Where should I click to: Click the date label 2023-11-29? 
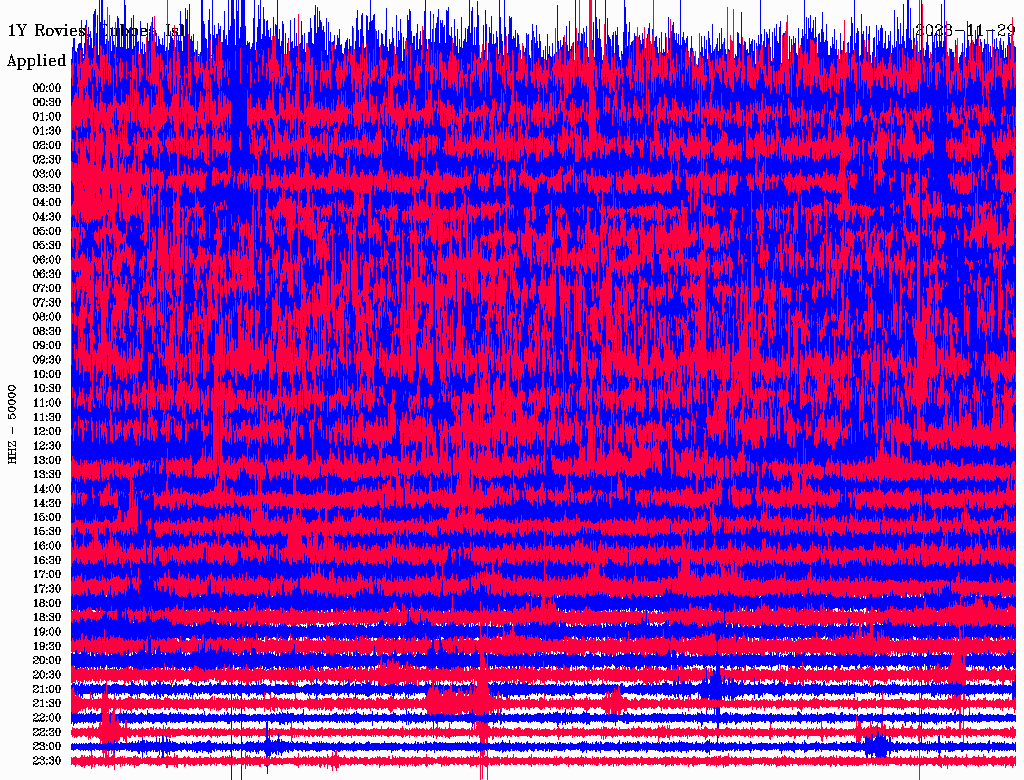tap(965, 30)
